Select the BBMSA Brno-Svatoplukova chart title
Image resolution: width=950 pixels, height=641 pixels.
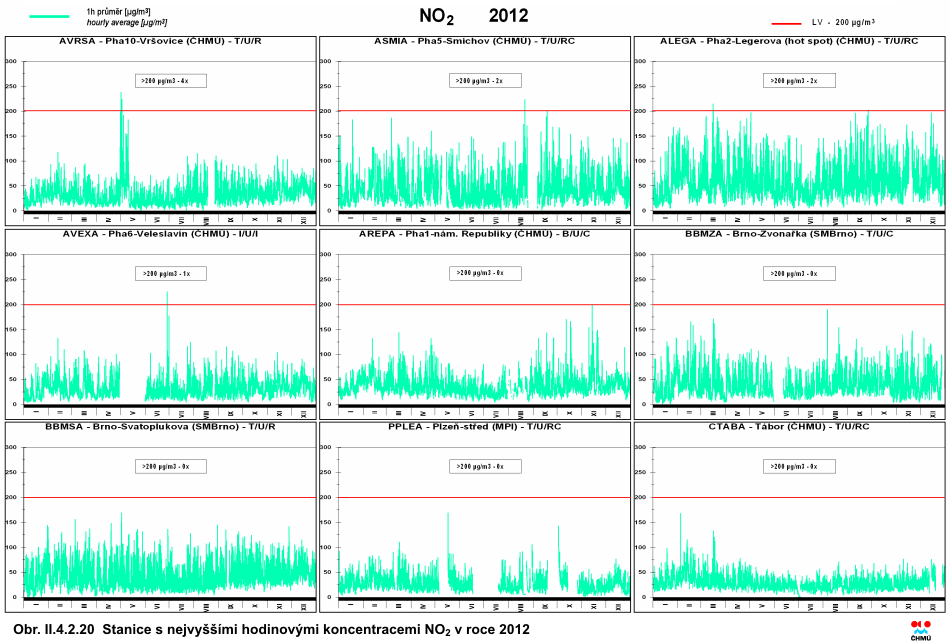(161, 427)
